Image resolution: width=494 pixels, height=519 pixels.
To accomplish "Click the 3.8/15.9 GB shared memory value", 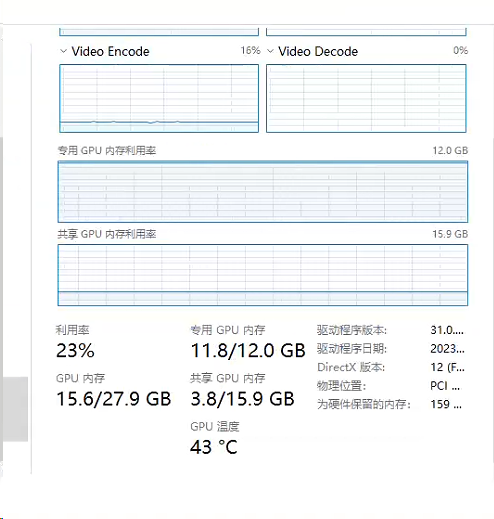I will tap(242, 399).
